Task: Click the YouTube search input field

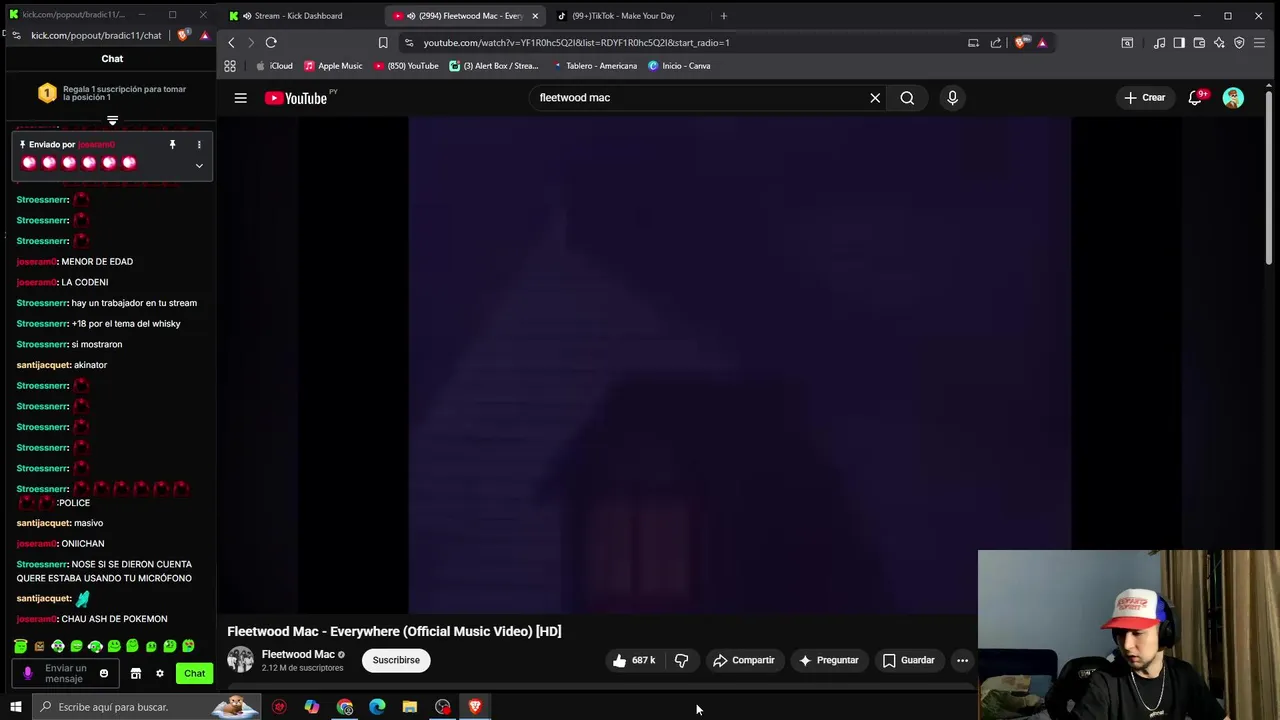Action: coord(700,98)
